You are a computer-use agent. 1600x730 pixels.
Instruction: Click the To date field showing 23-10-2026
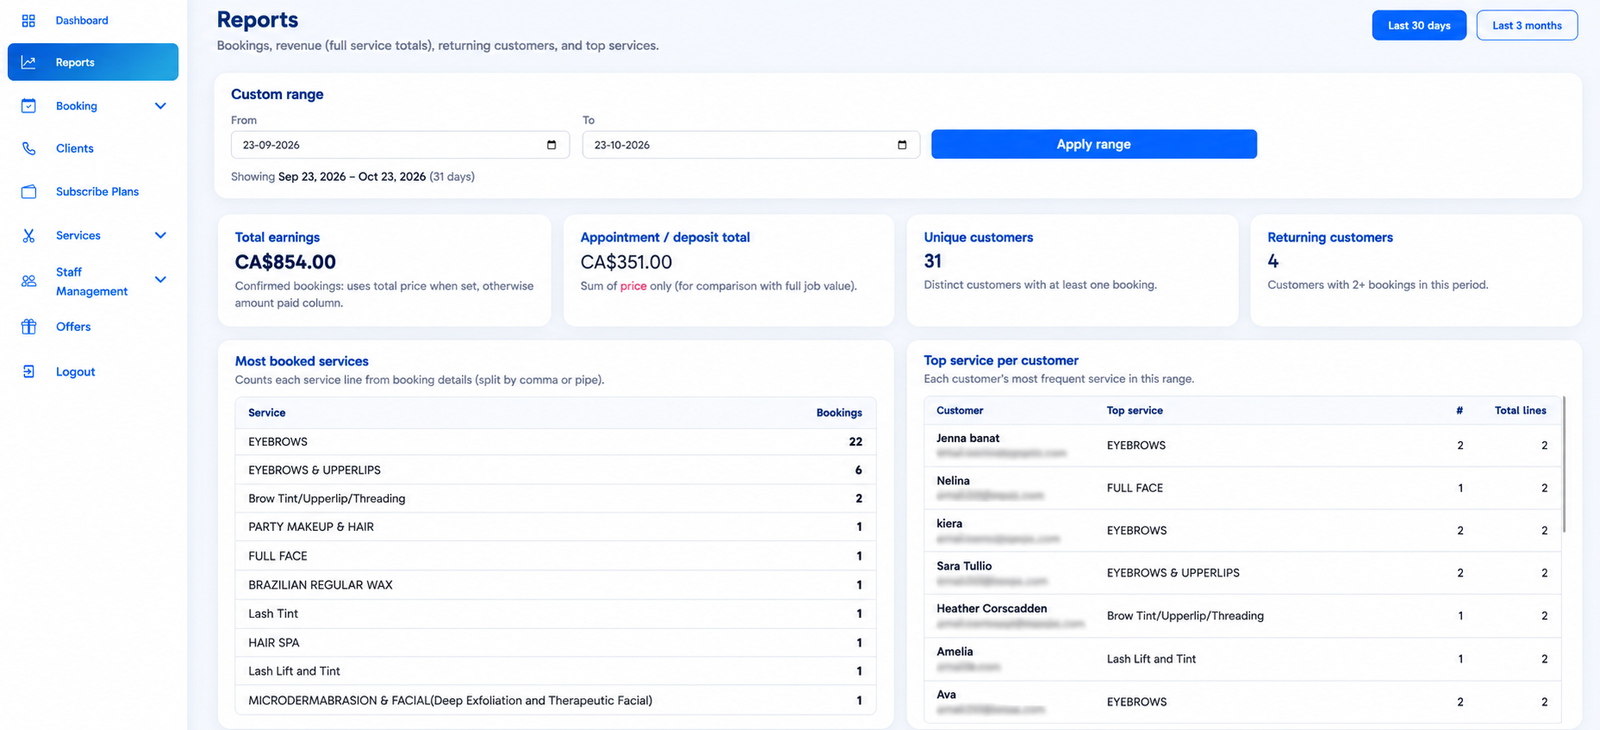(751, 145)
